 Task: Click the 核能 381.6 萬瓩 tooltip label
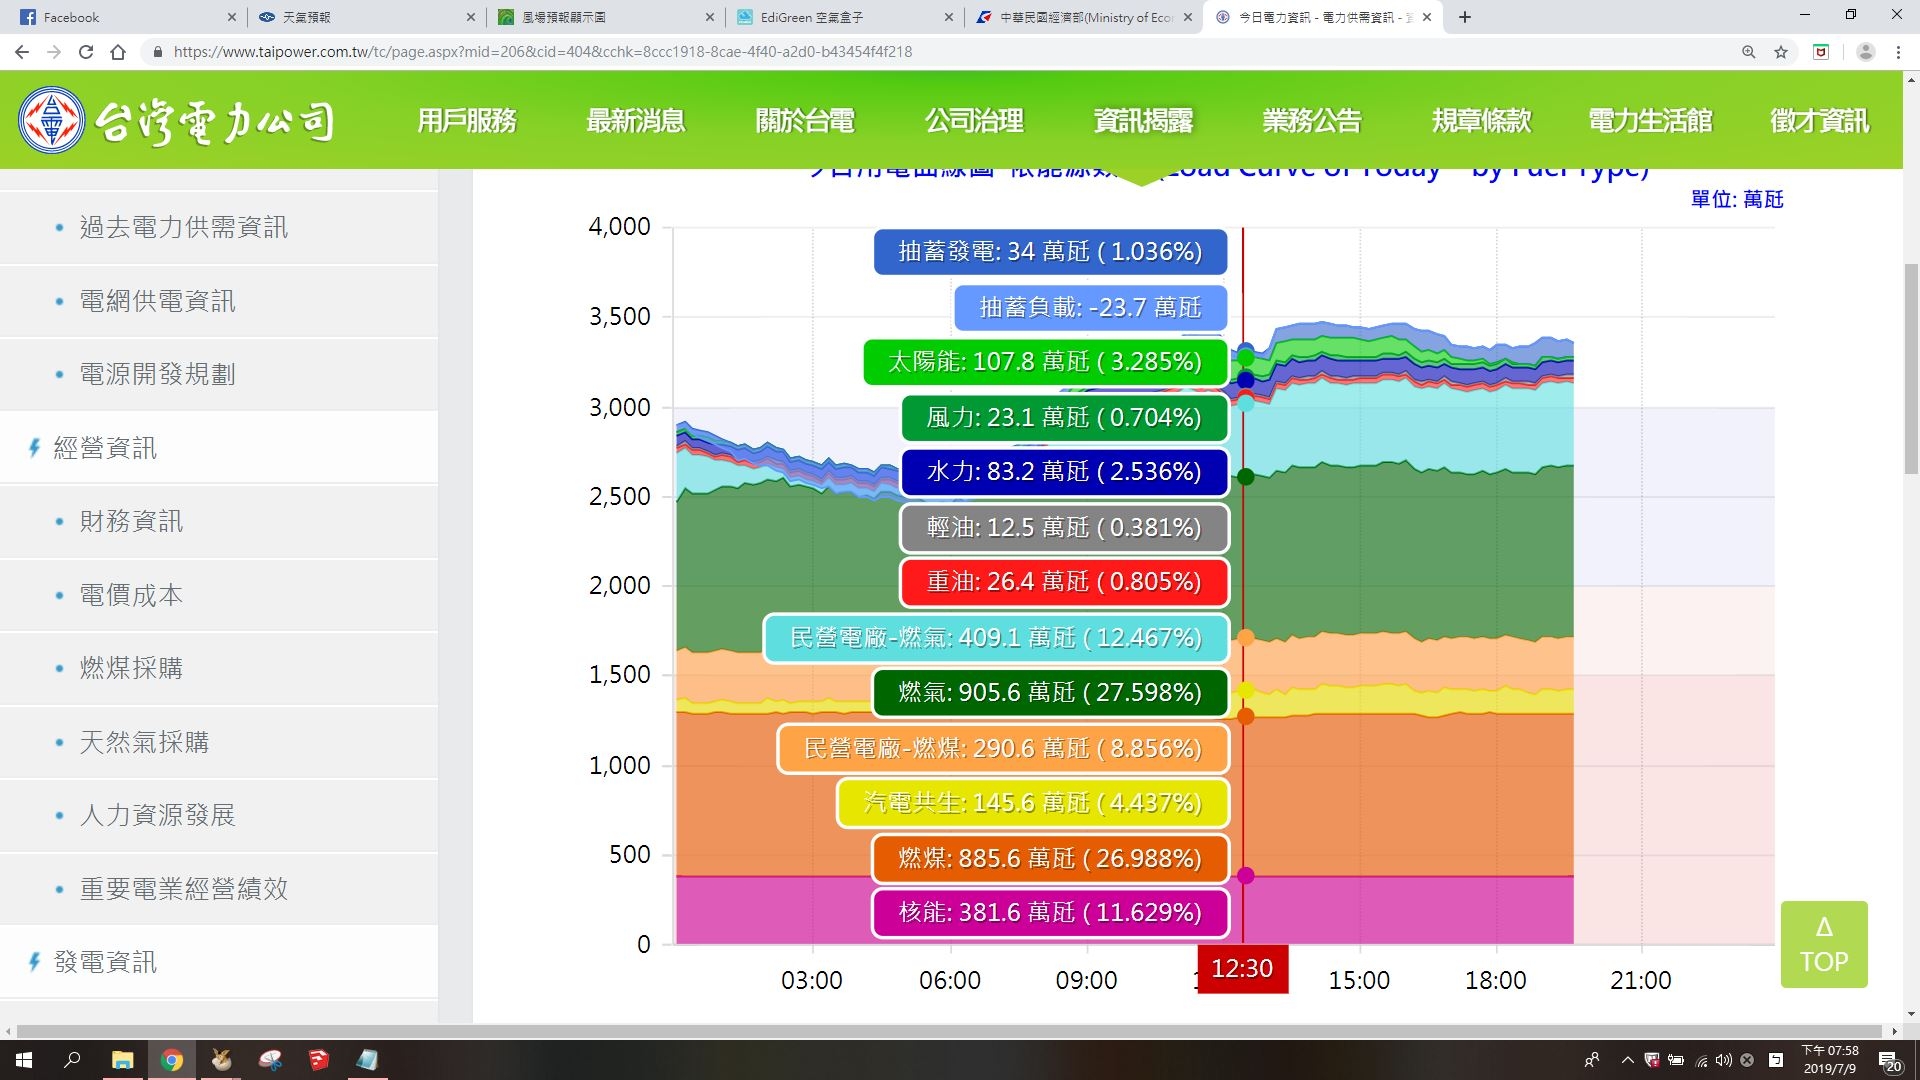tap(1050, 913)
